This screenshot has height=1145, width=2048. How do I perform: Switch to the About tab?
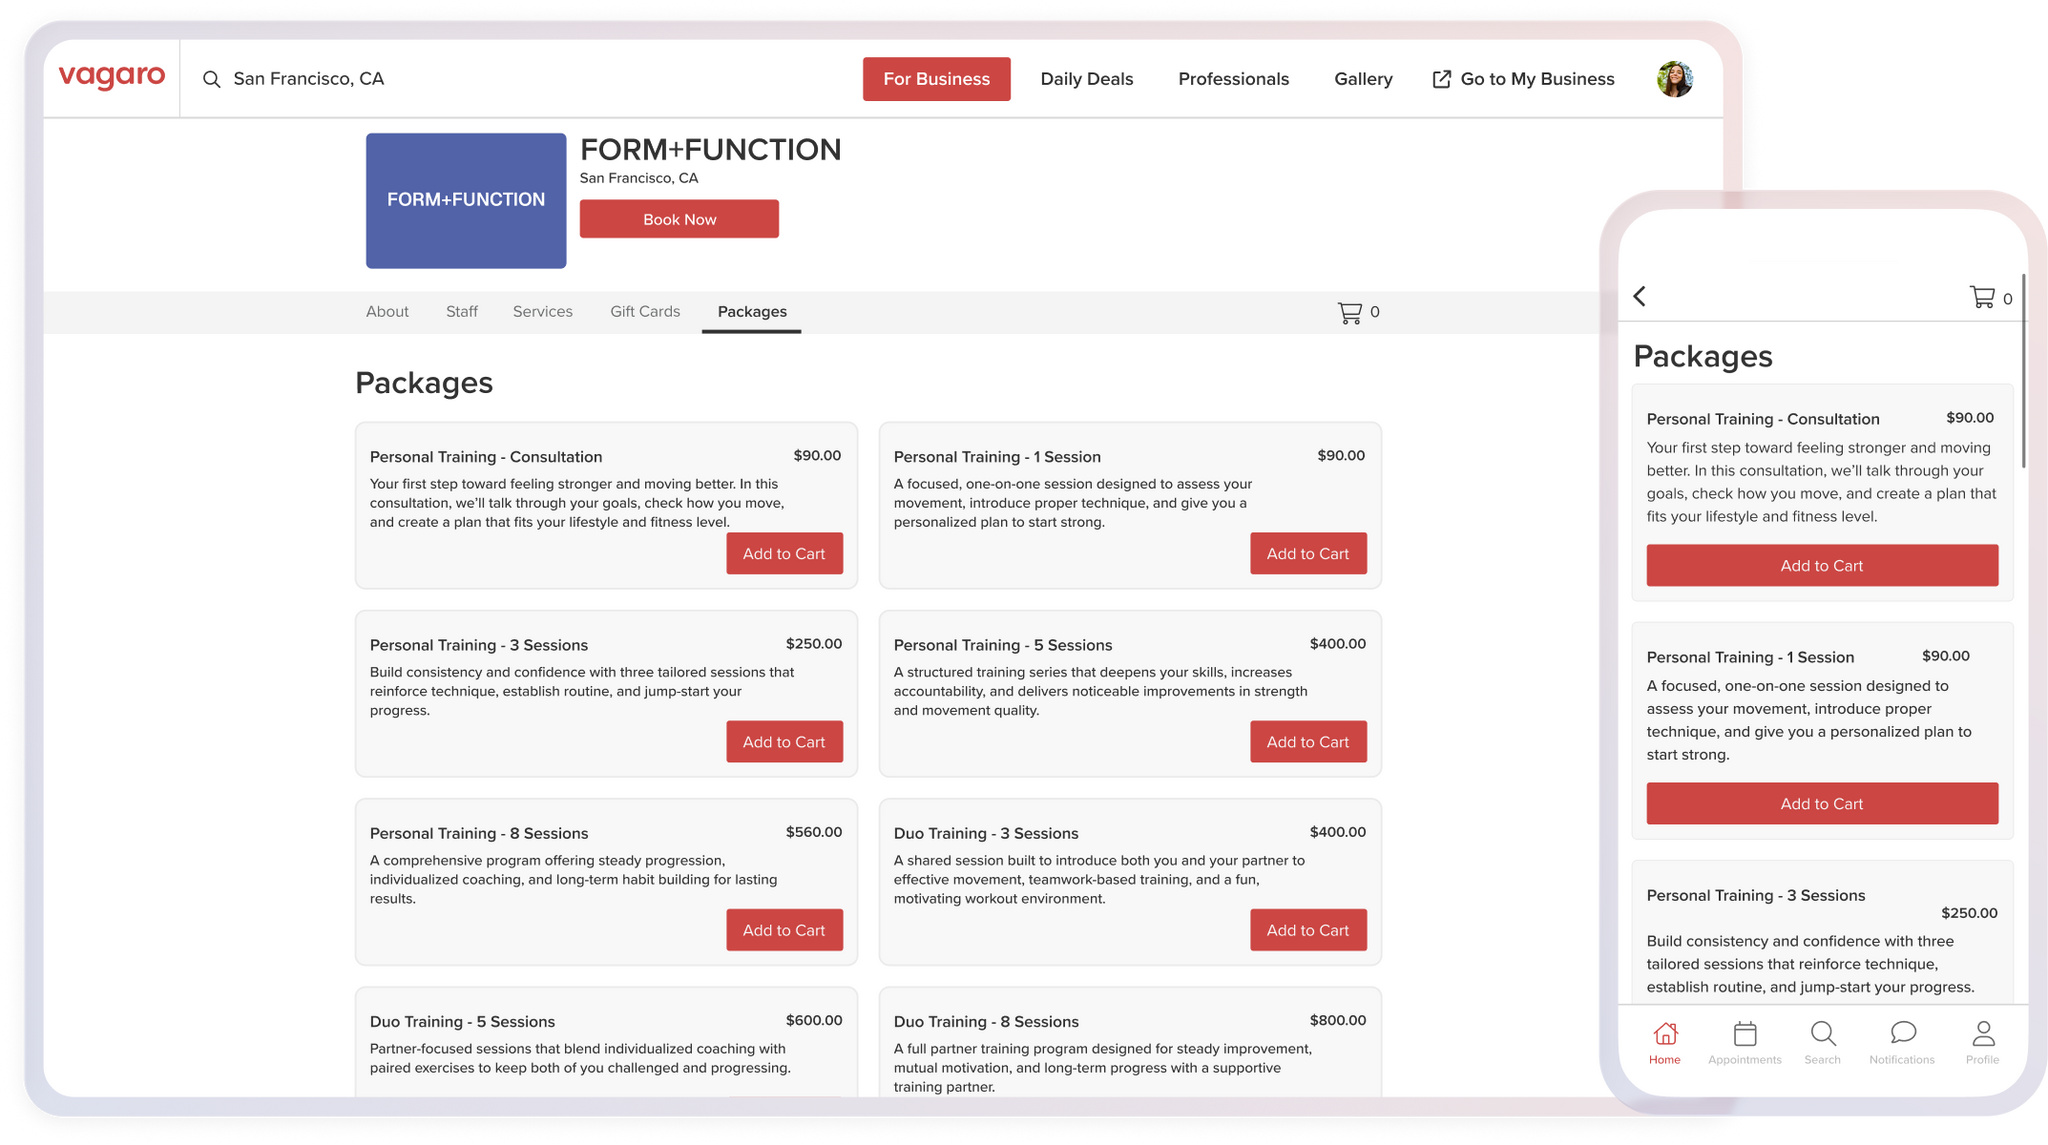pyautogui.click(x=387, y=312)
